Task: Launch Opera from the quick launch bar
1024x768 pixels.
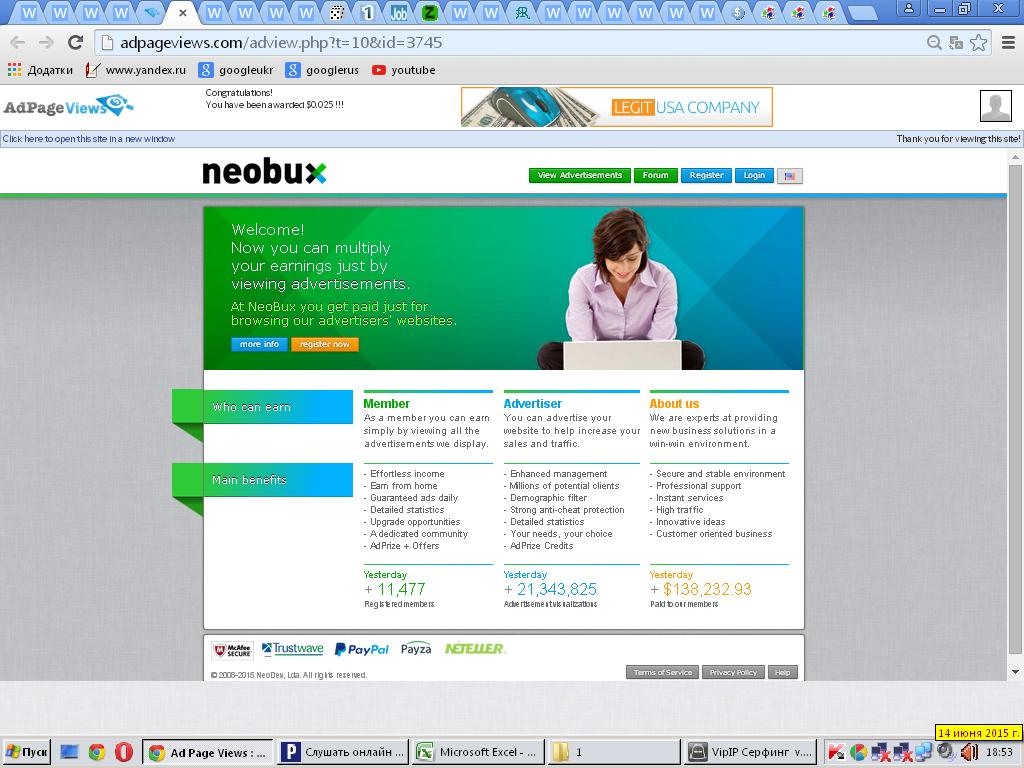Action: (123, 752)
